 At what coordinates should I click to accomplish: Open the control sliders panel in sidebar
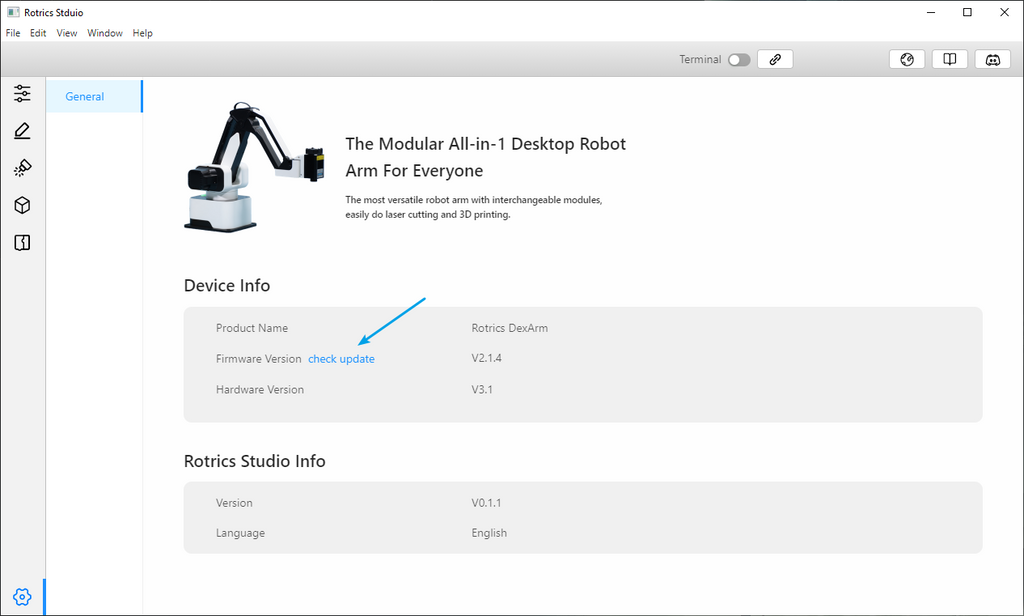click(22, 94)
